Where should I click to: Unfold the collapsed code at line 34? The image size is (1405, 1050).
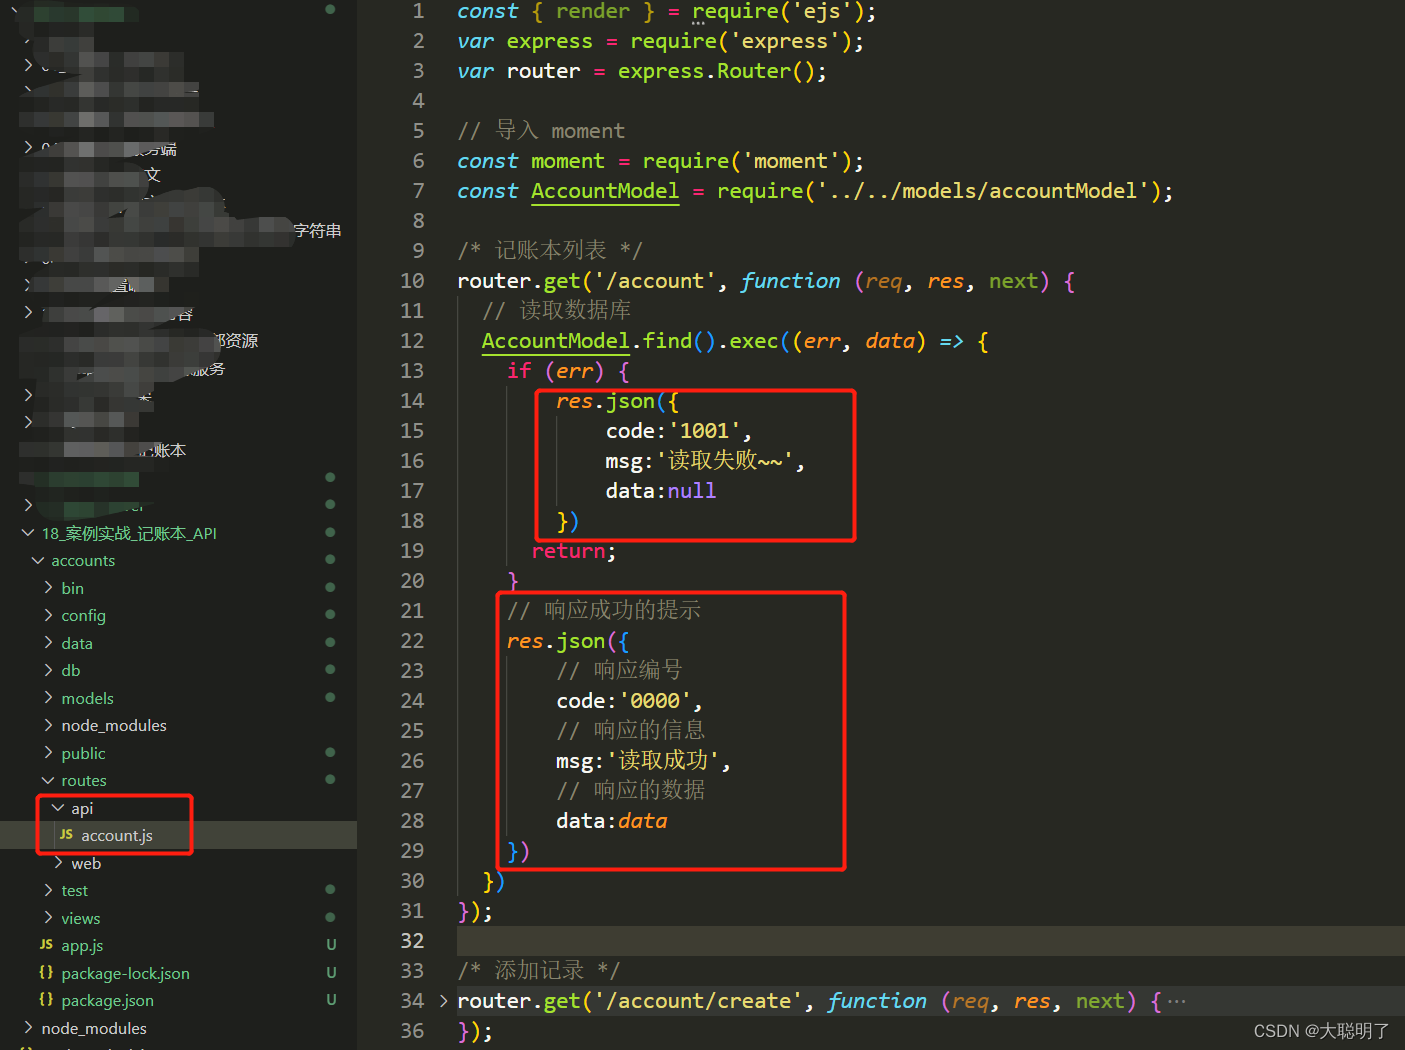pos(443,1001)
